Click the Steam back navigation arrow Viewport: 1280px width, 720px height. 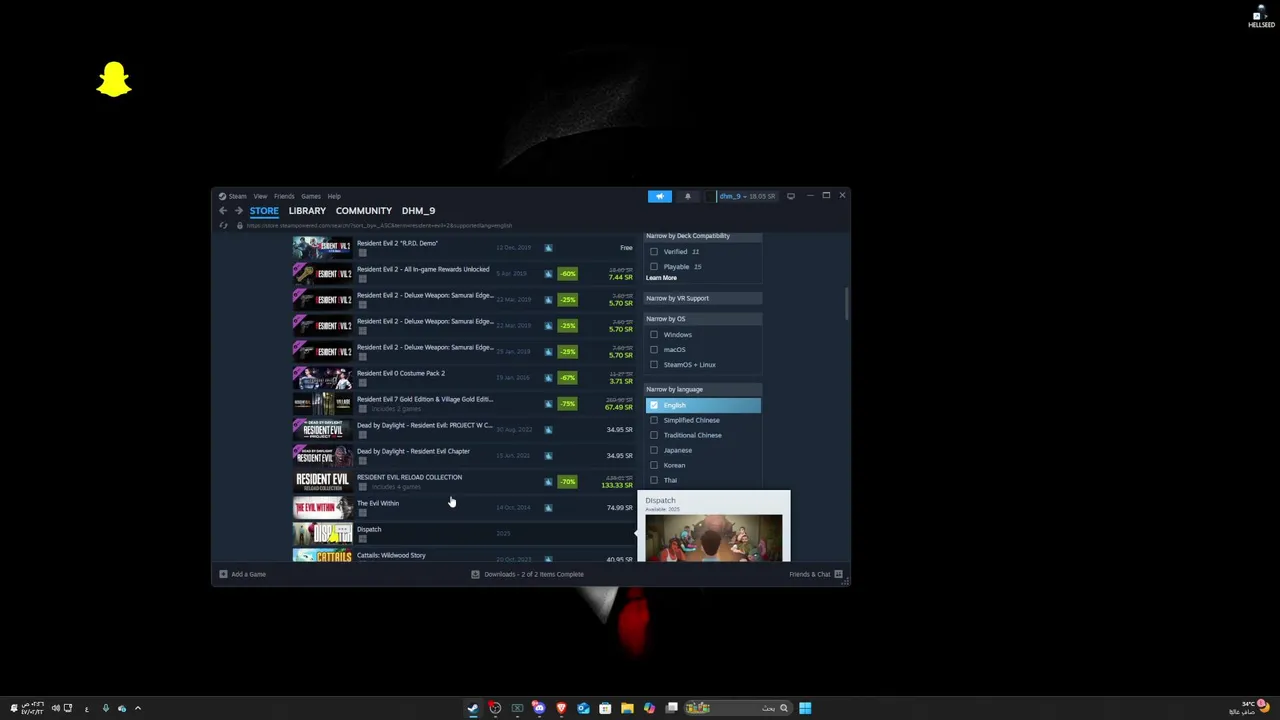point(223,211)
